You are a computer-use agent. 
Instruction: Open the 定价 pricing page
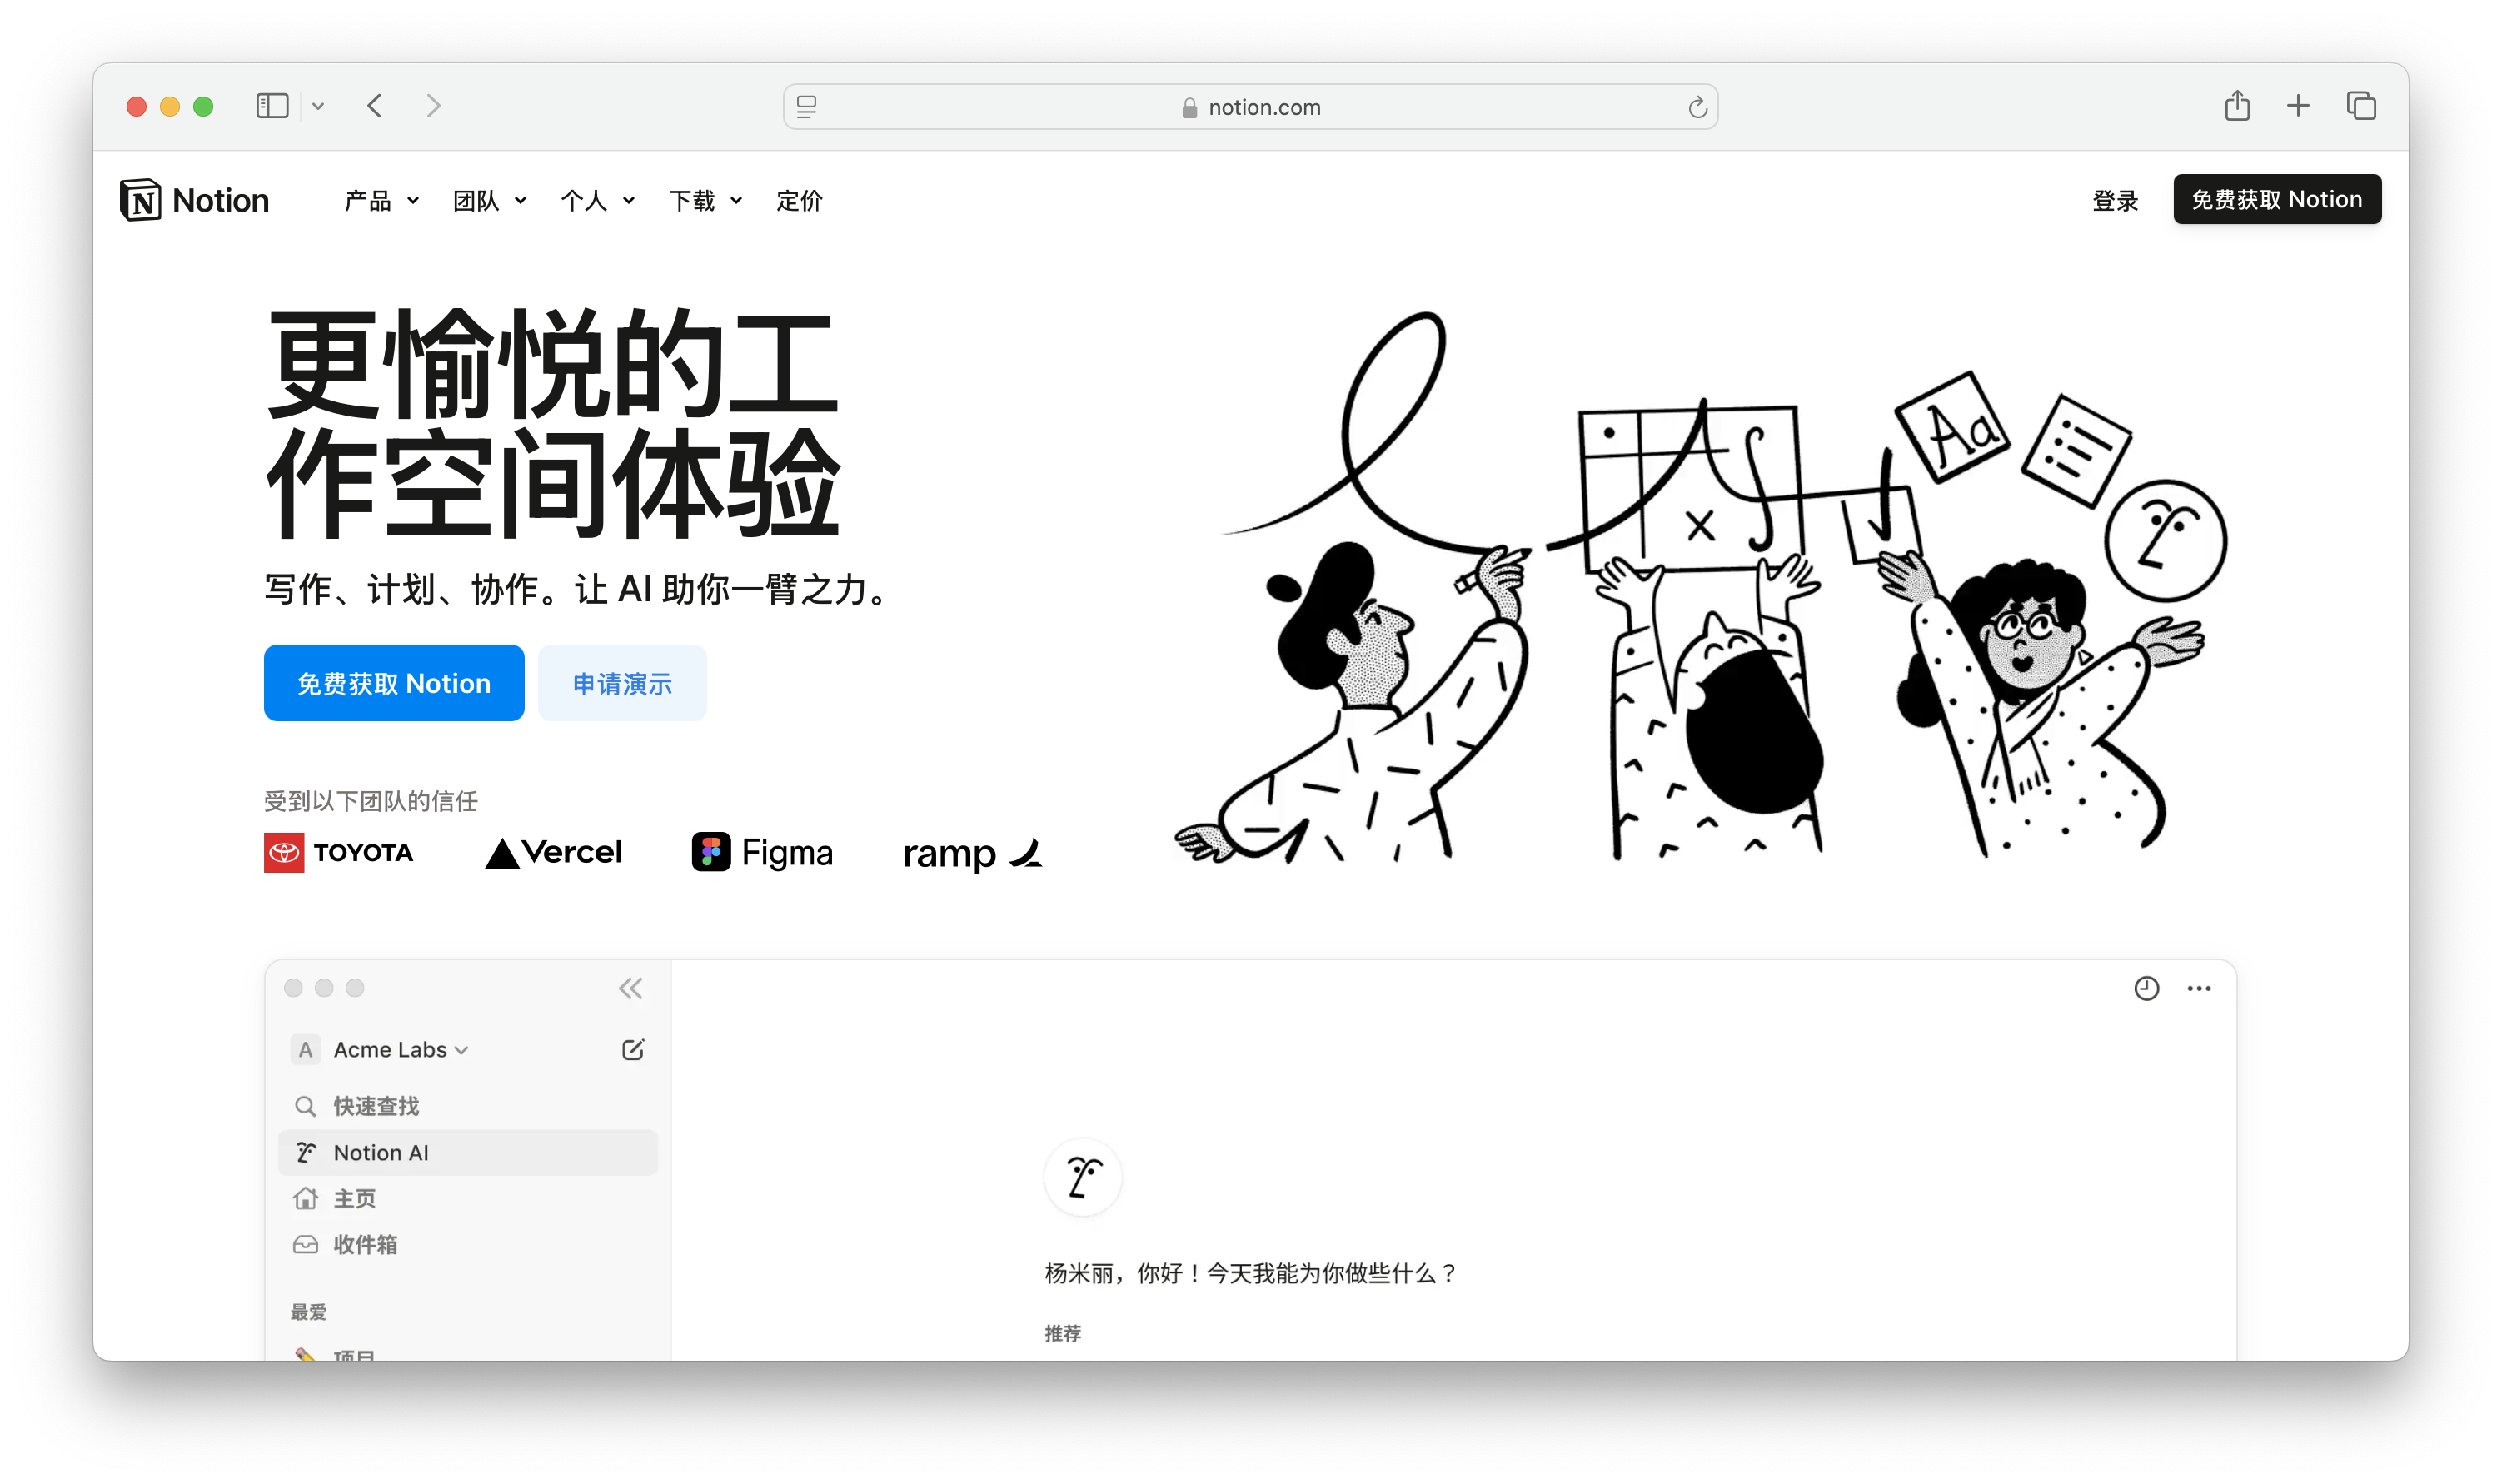(799, 201)
